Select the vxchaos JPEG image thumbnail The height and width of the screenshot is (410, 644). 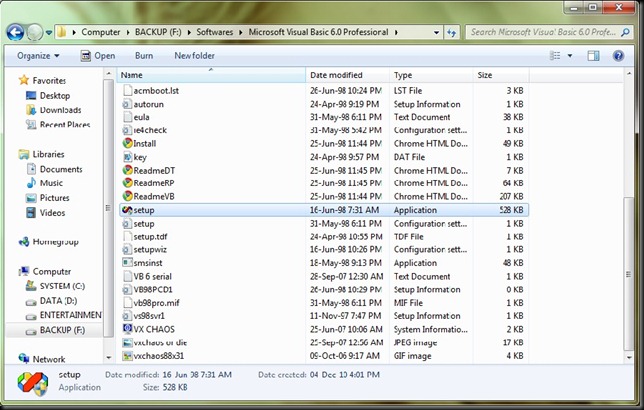(x=127, y=342)
